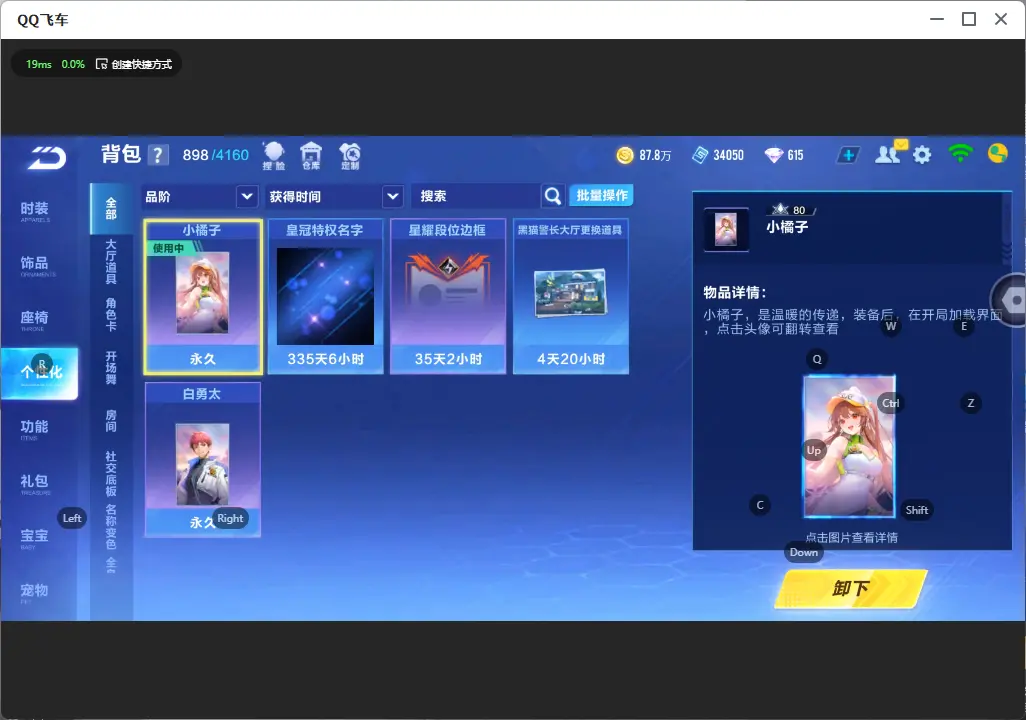
Task: Select the 房间 room sub-tab
Action: point(111,421)
